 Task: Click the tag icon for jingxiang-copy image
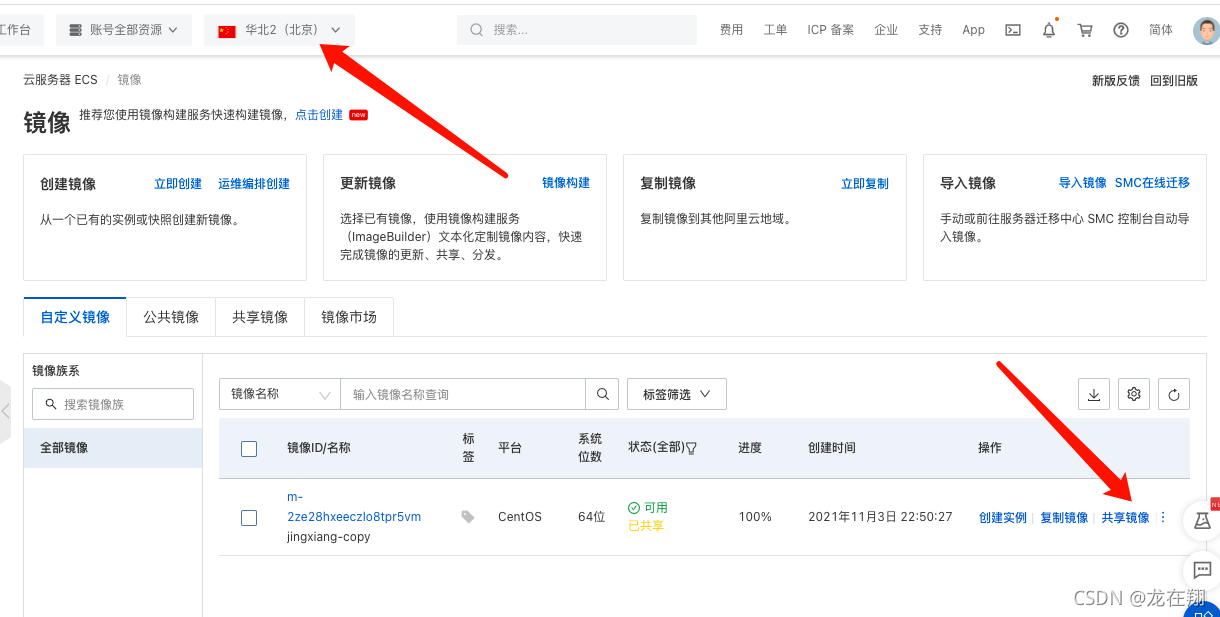(x=468, y=517)
